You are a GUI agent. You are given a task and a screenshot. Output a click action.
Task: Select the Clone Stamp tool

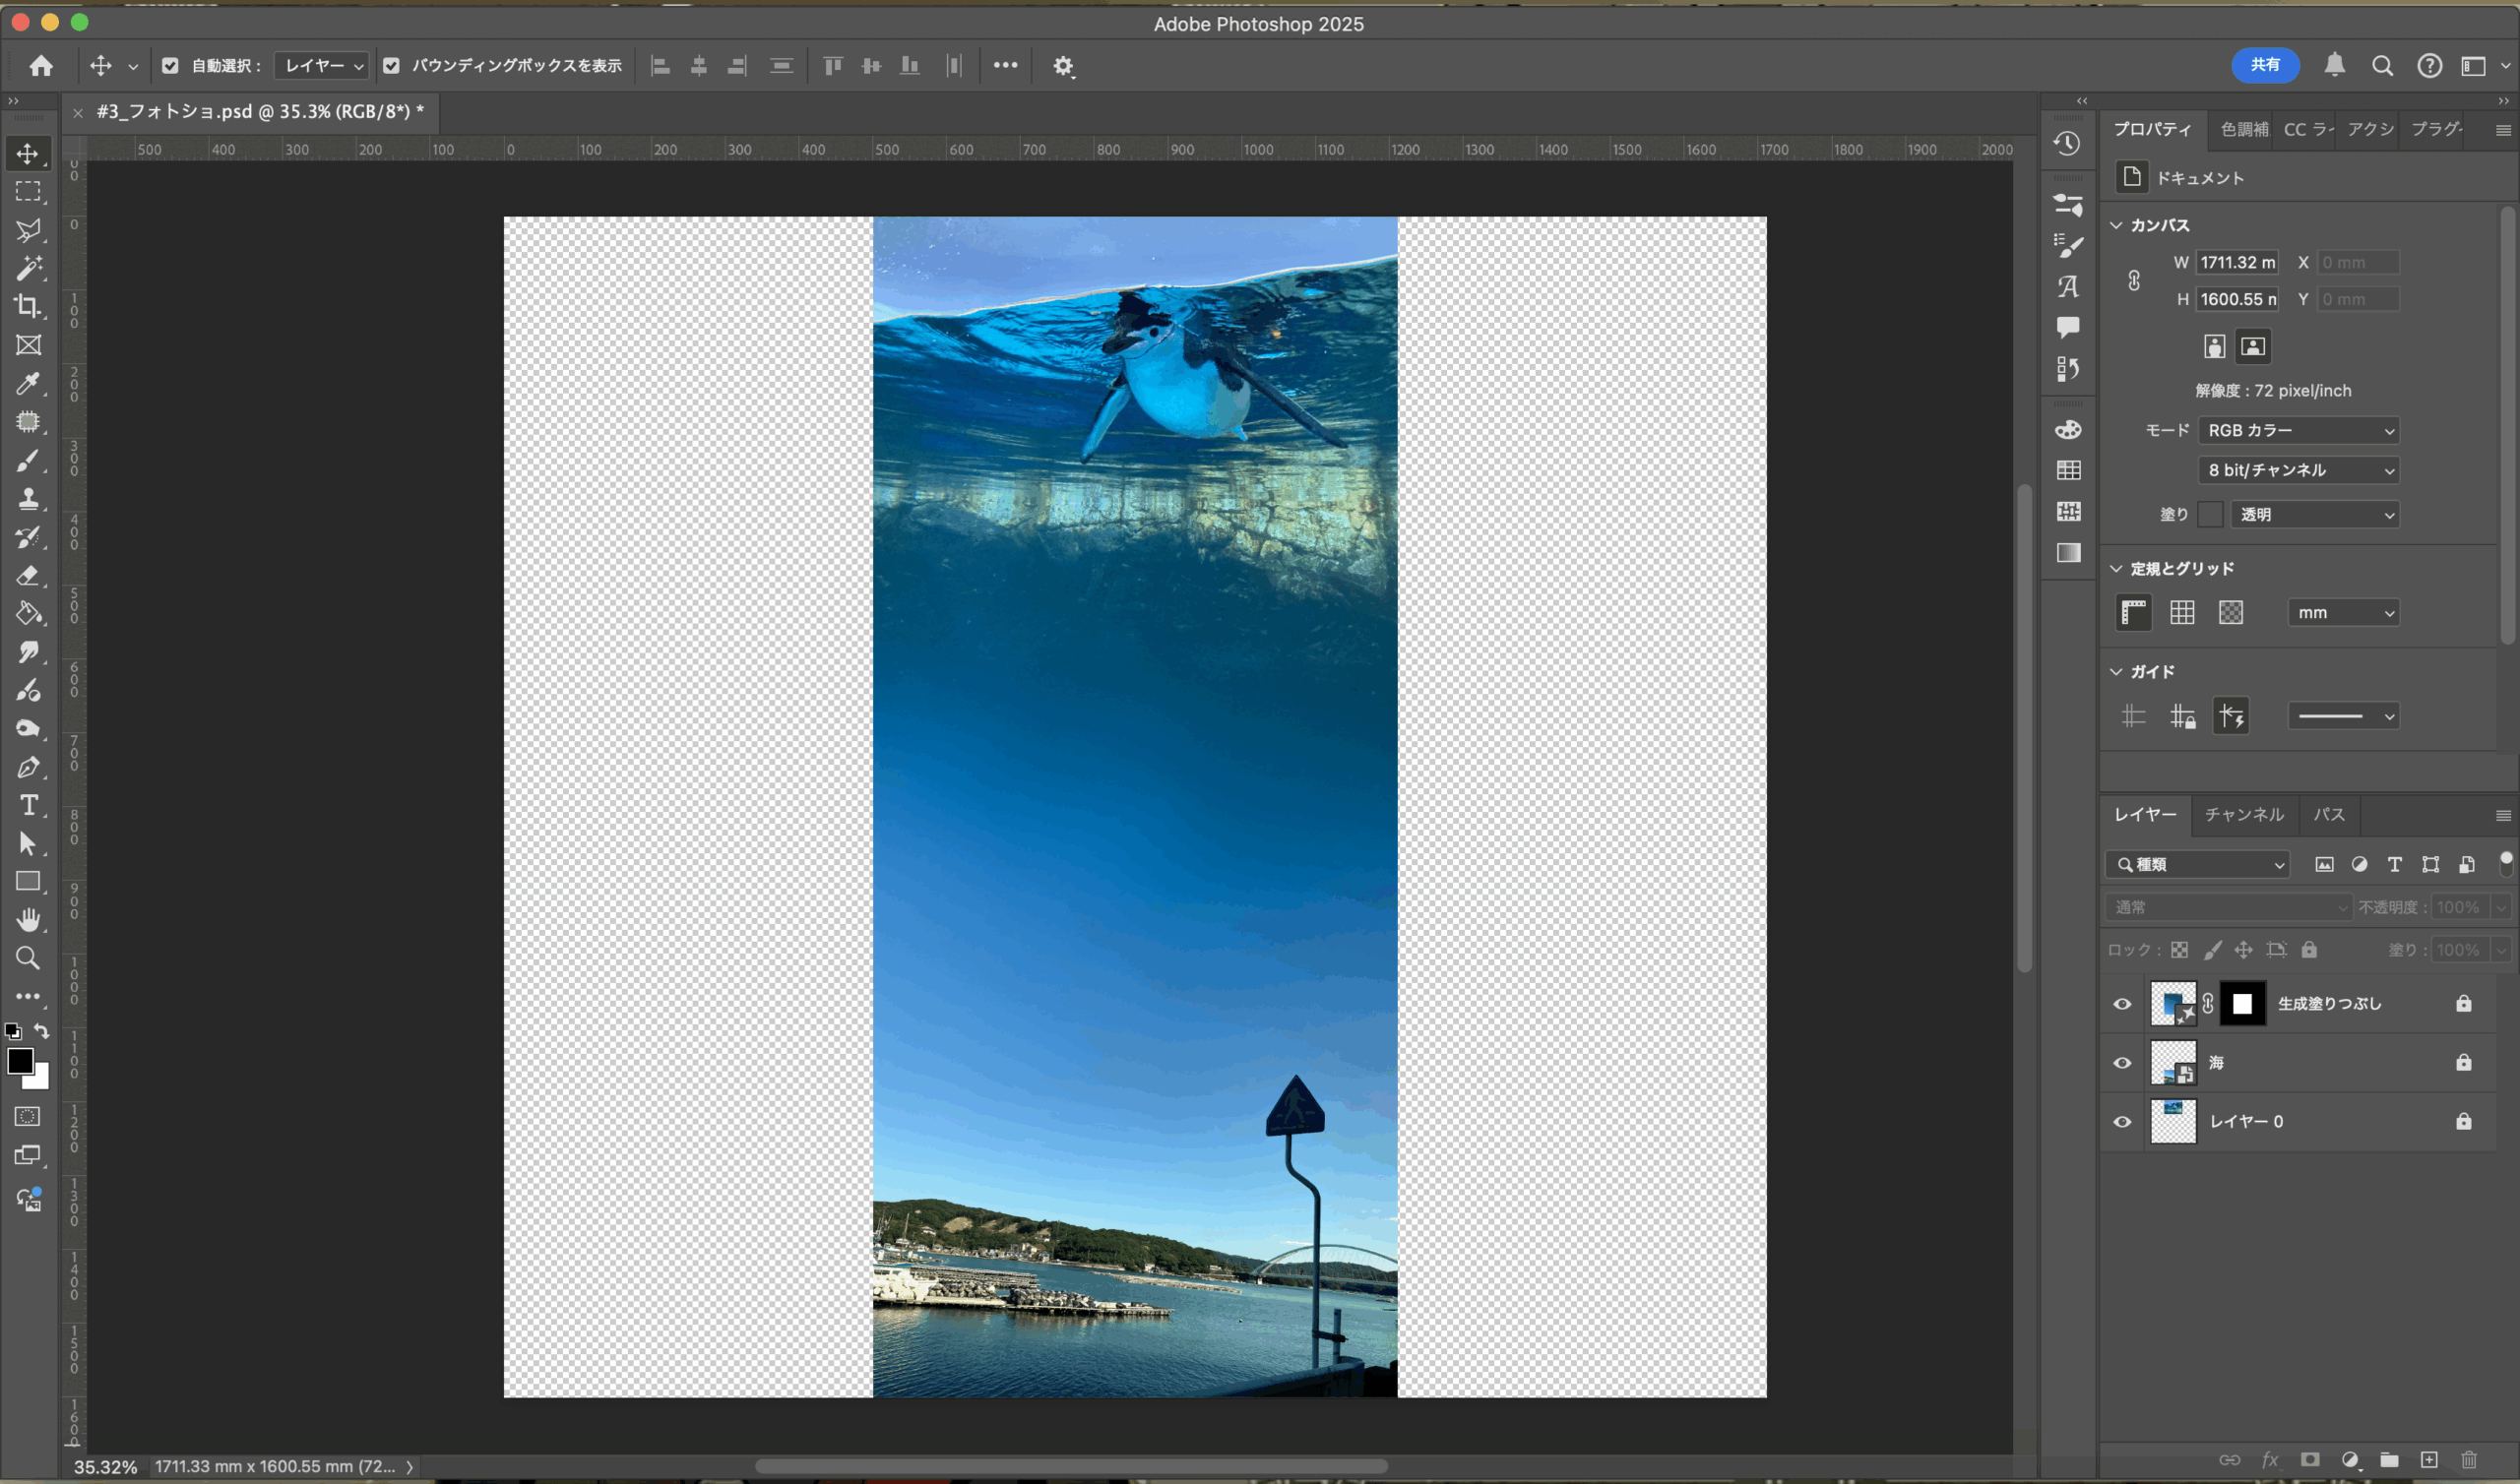click(x=28, y=499)
